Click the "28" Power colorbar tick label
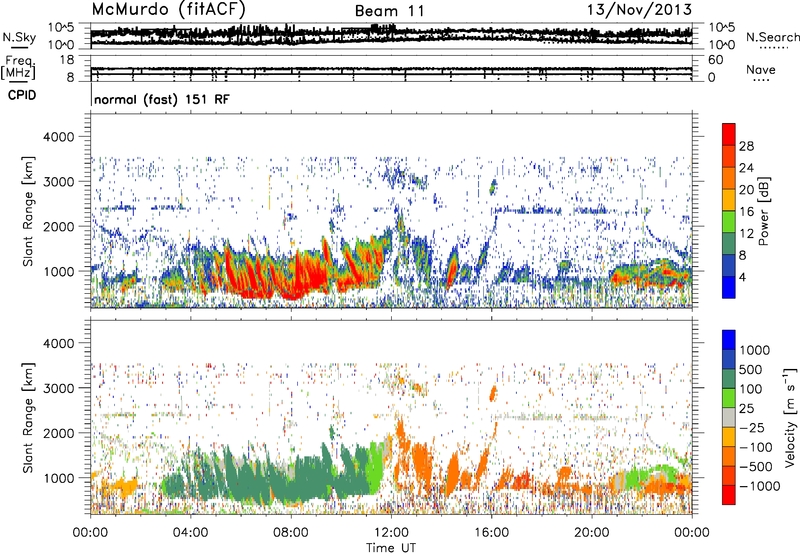 (746, 146)
